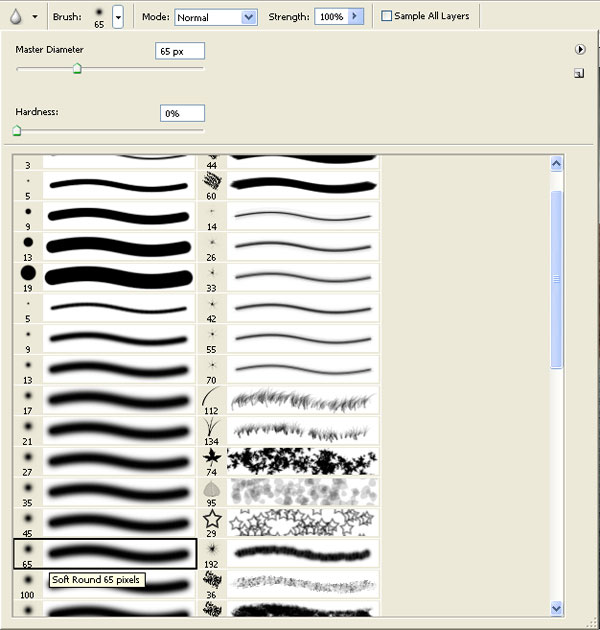Click the Blur tool droplet icon
600x630 pixels.
coord(15,16)
